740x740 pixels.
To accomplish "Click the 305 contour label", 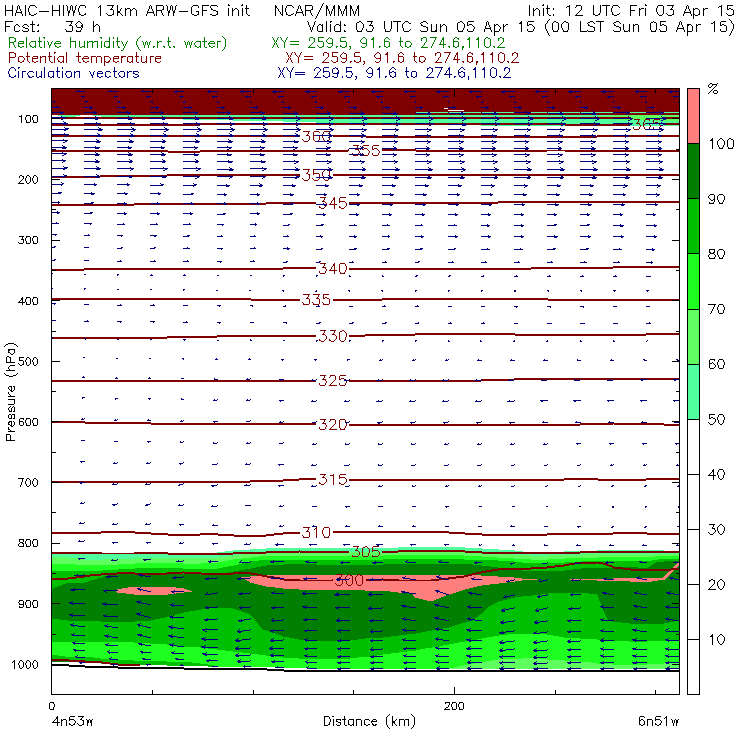I will 366,552.
